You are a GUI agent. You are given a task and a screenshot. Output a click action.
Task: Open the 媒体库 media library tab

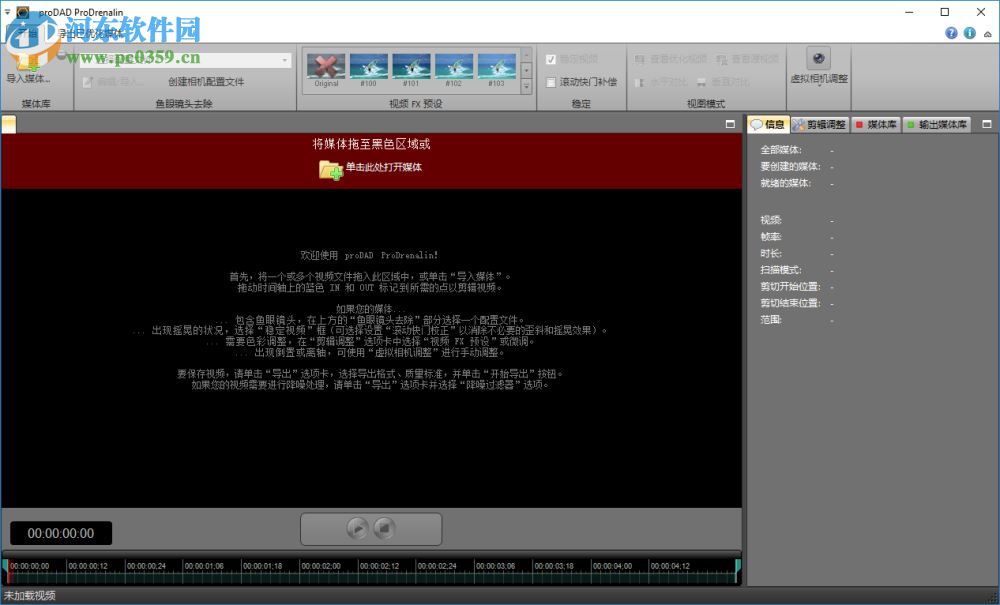(877, 125)
